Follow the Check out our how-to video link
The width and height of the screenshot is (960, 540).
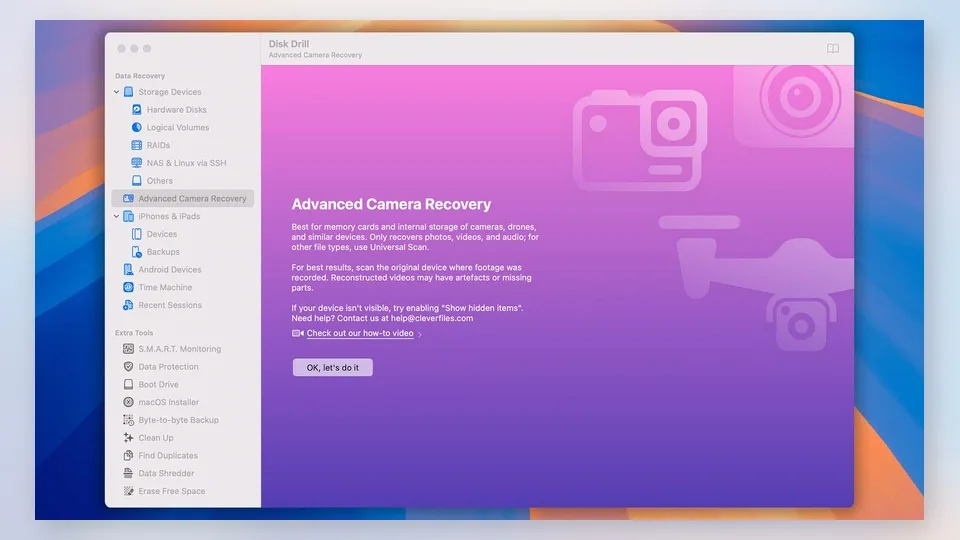(360, 334)
